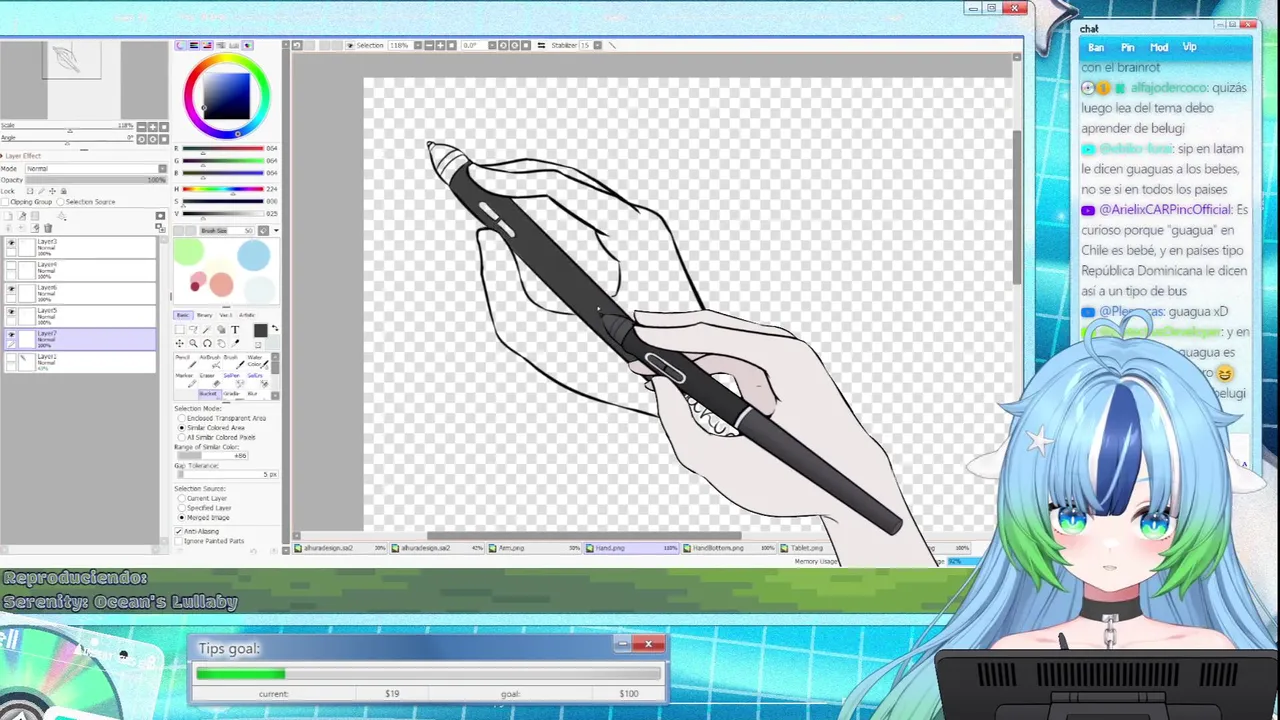The width and height of the screenshot is (1280, 720).
Task: Select the Eyedropper tool
Action: (x=235, y=343)
